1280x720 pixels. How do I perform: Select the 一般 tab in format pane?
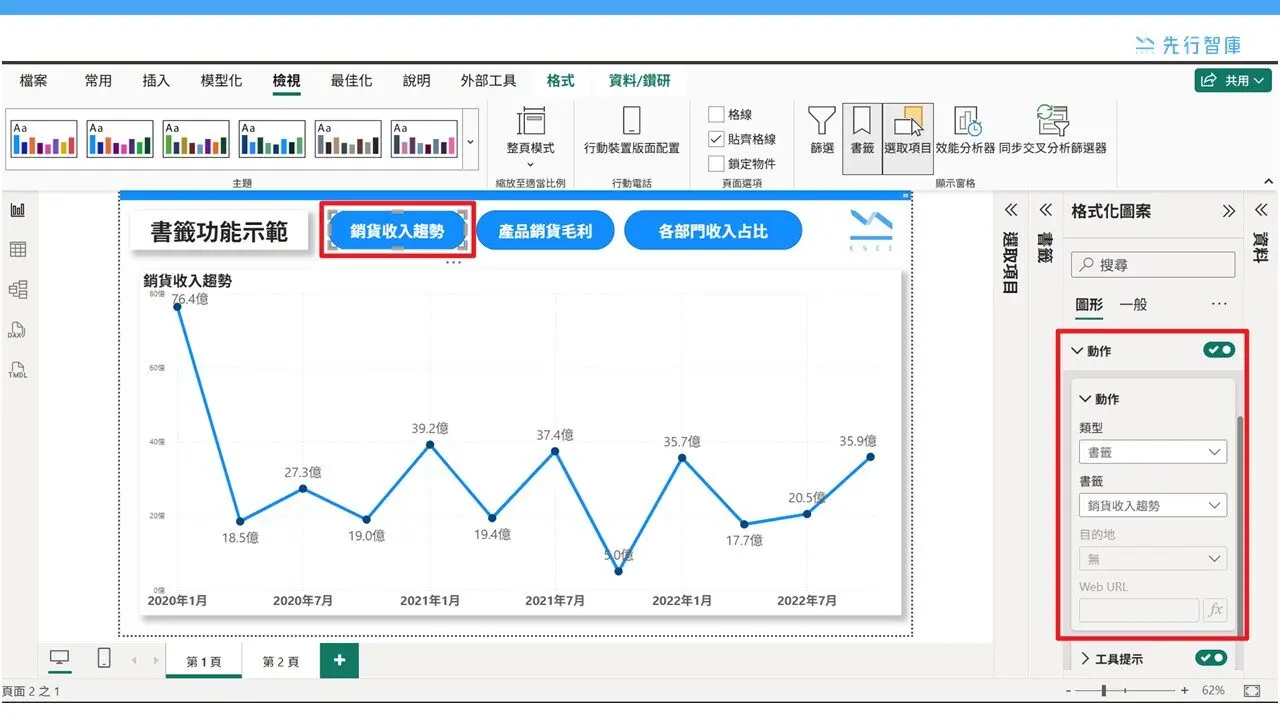click(x=1133, y=304)
